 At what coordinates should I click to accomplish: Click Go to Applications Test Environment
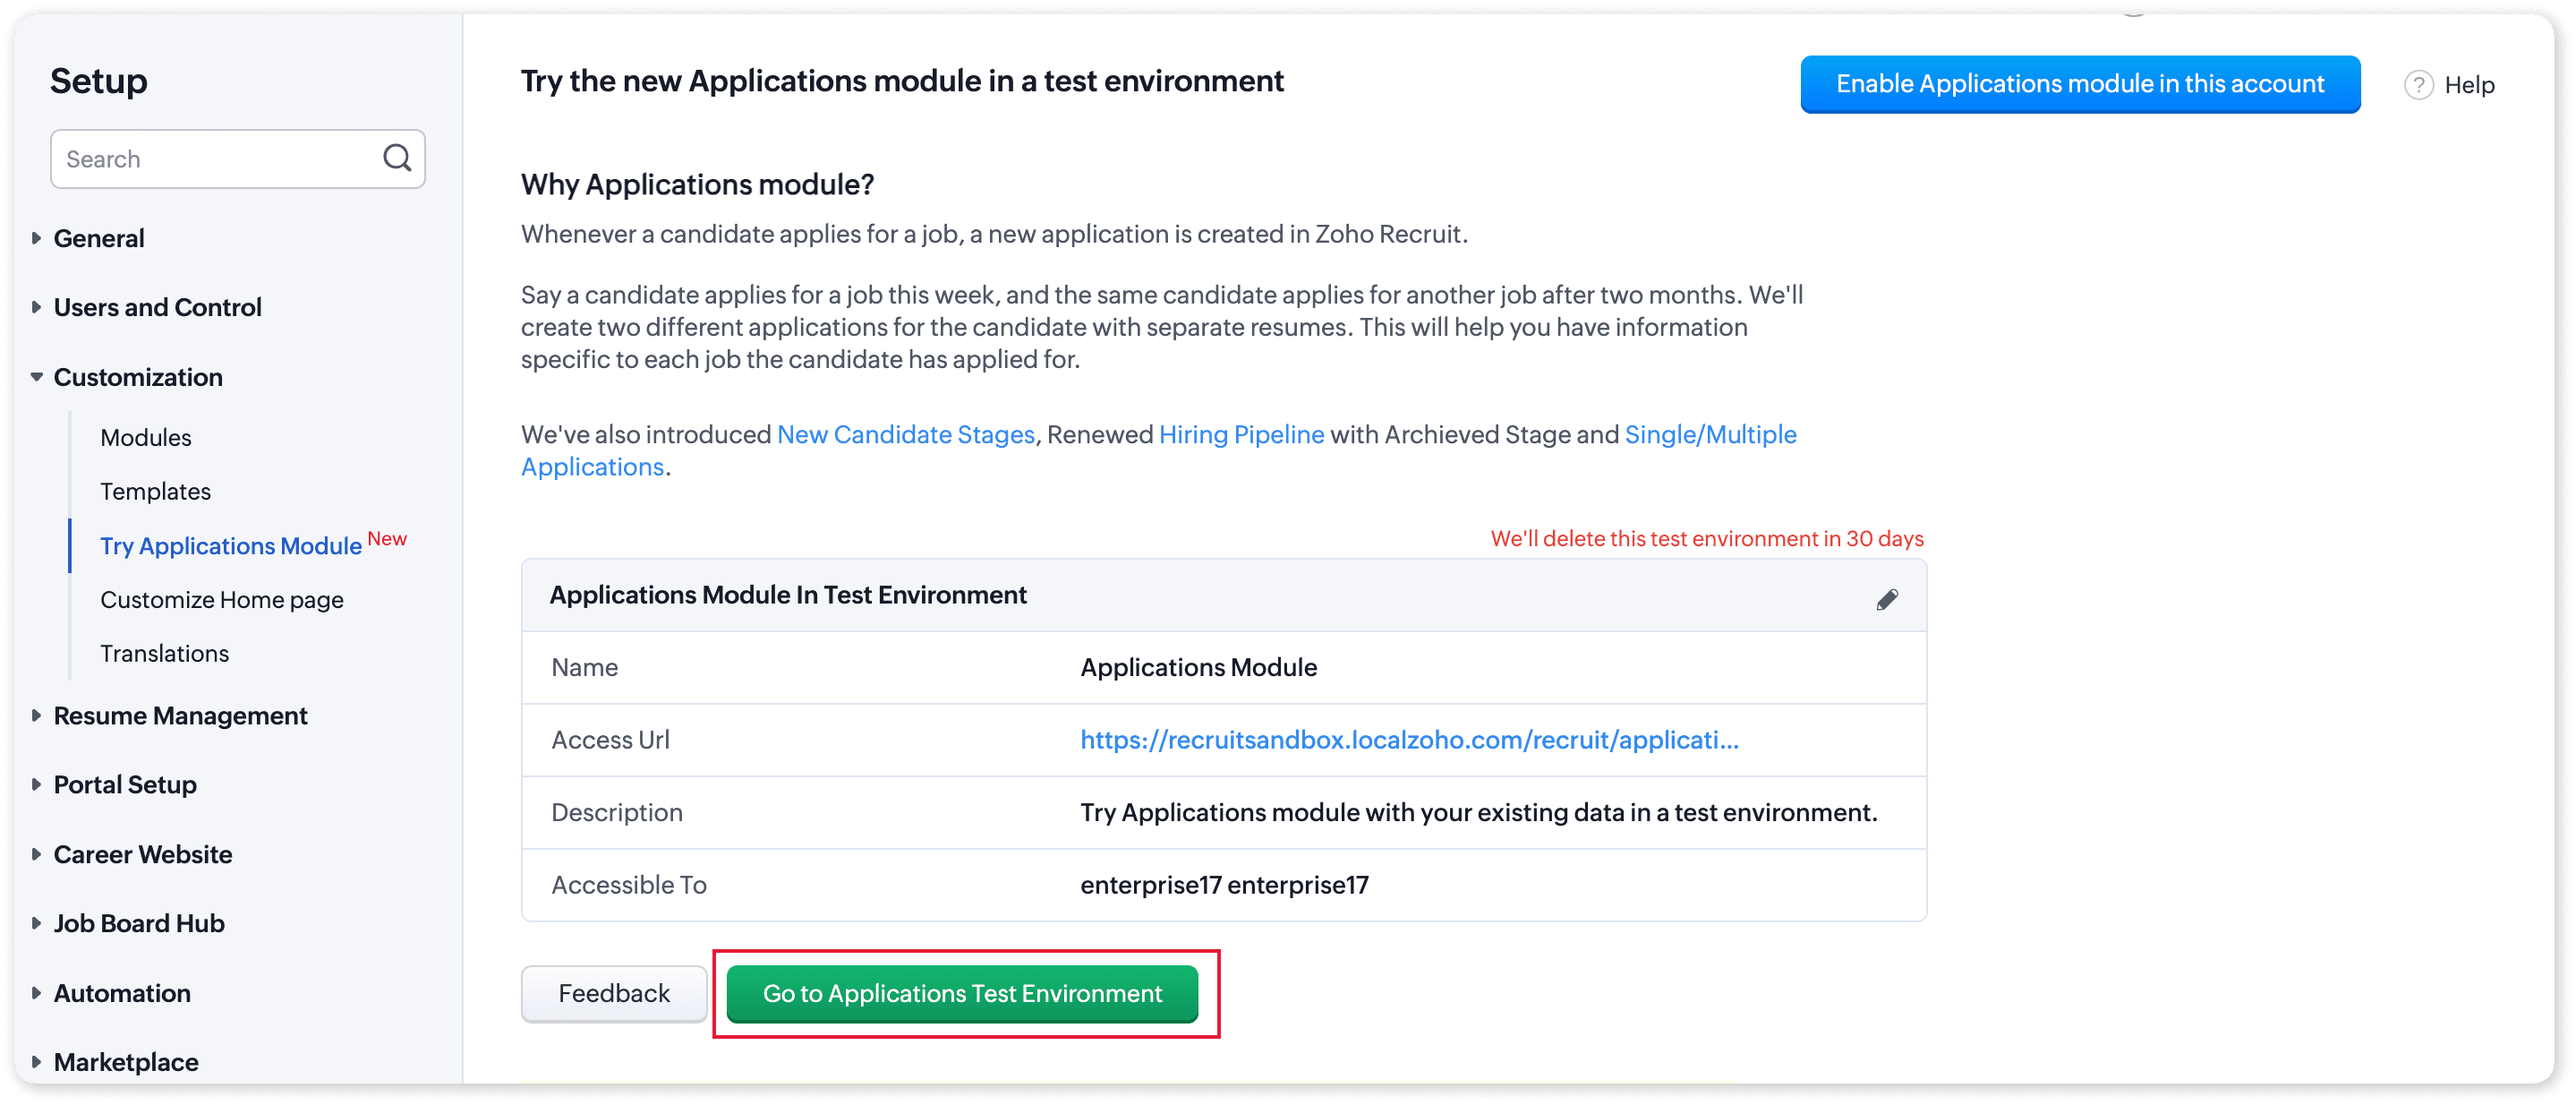point(962,993)
